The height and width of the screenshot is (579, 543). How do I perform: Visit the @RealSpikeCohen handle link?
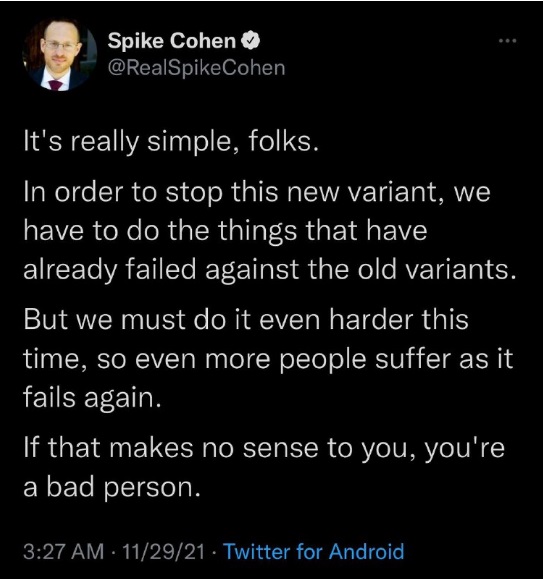click(196, 68)
